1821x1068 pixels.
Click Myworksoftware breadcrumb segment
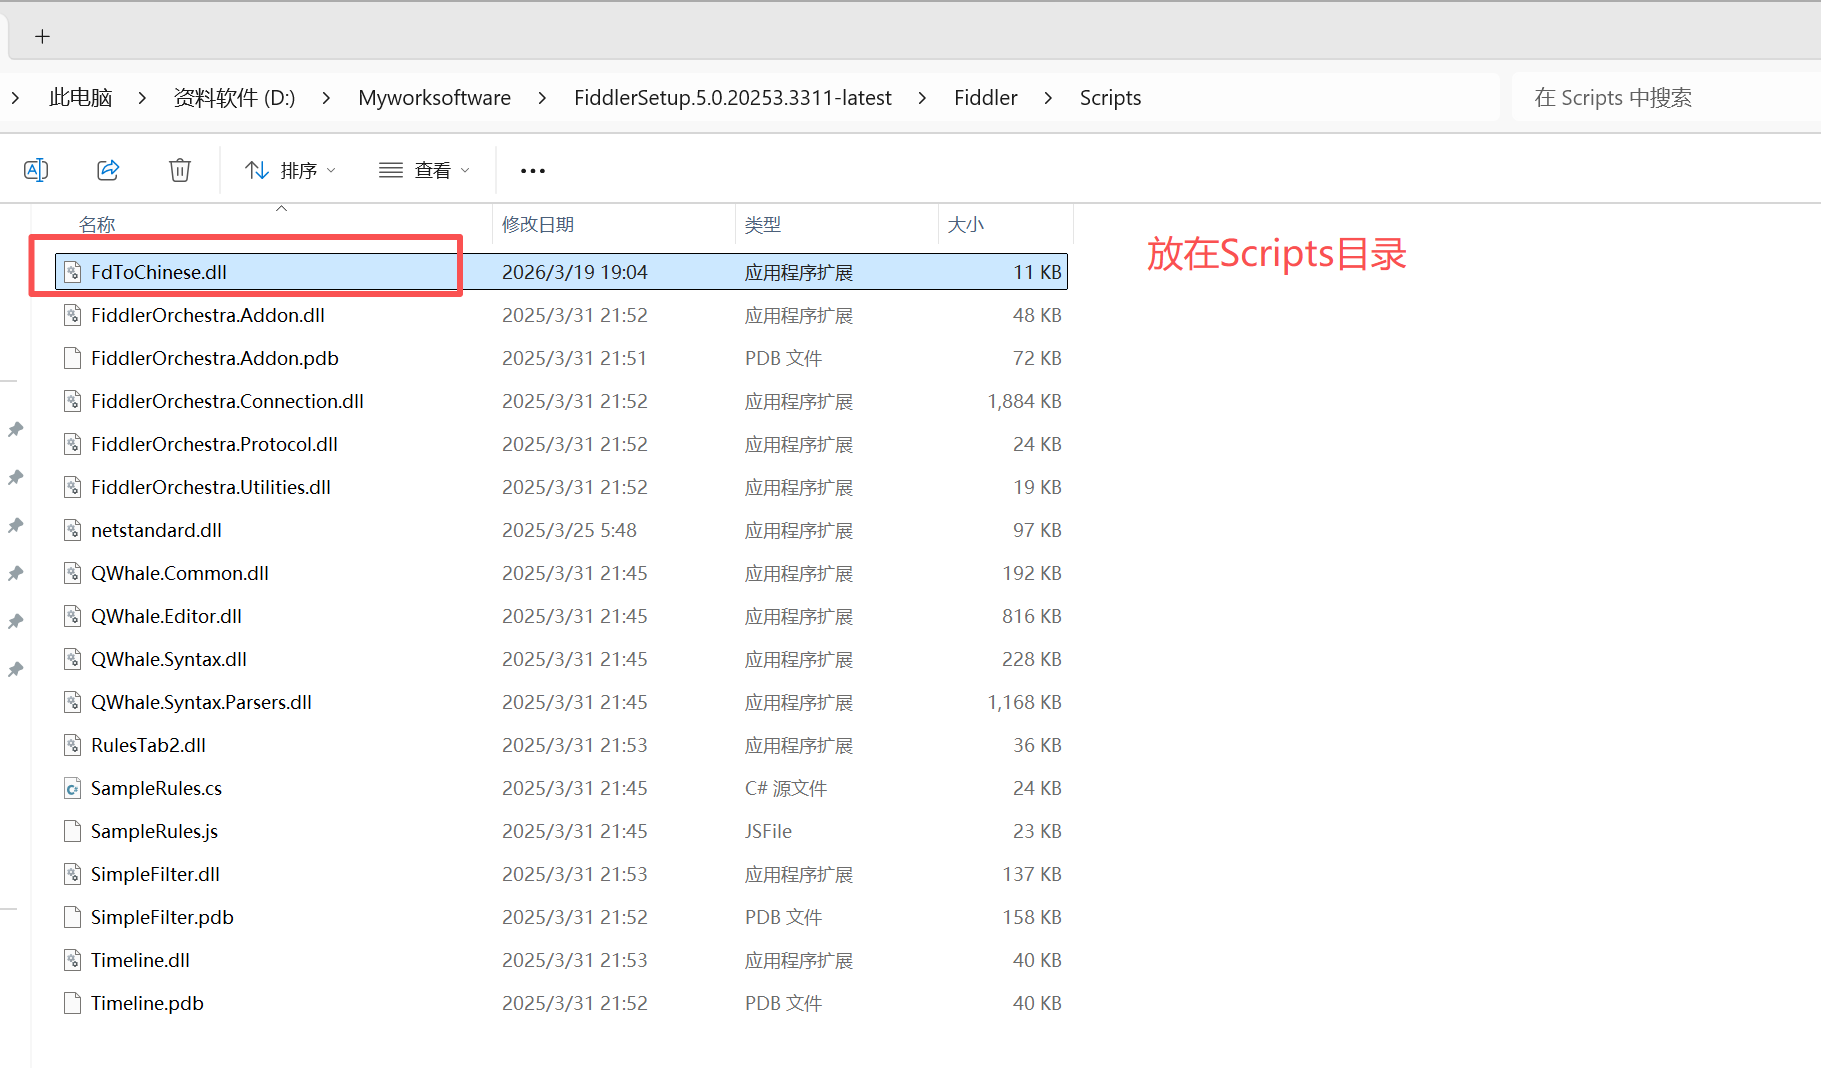434,98
